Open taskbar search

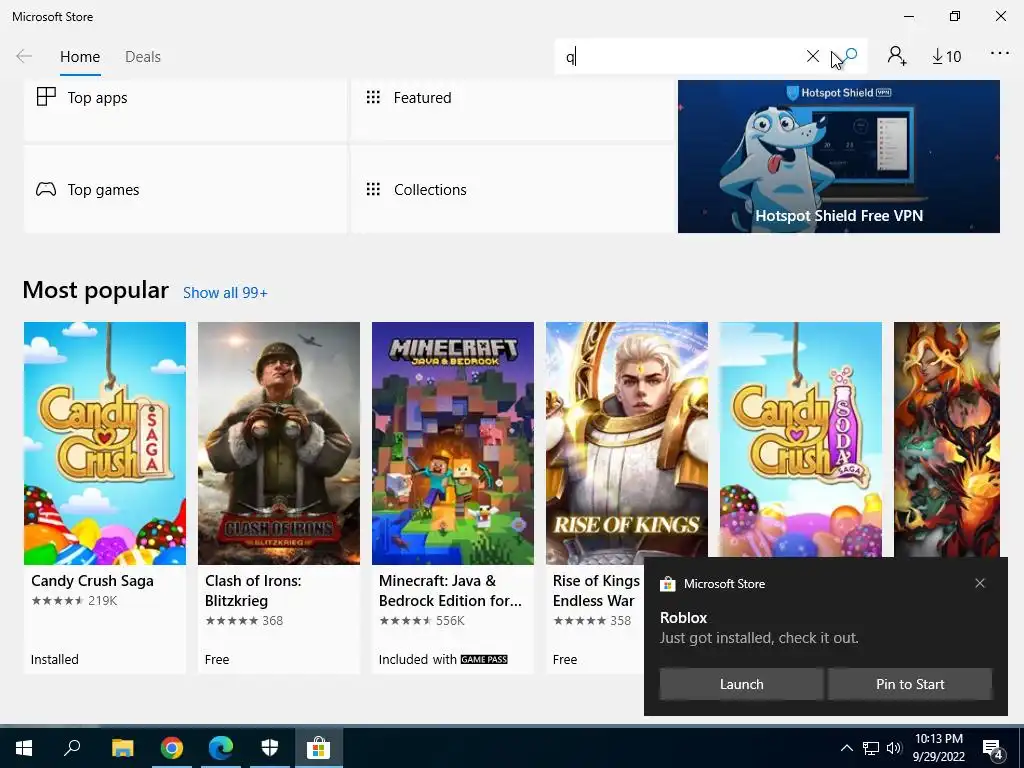(x=72, y=747)
